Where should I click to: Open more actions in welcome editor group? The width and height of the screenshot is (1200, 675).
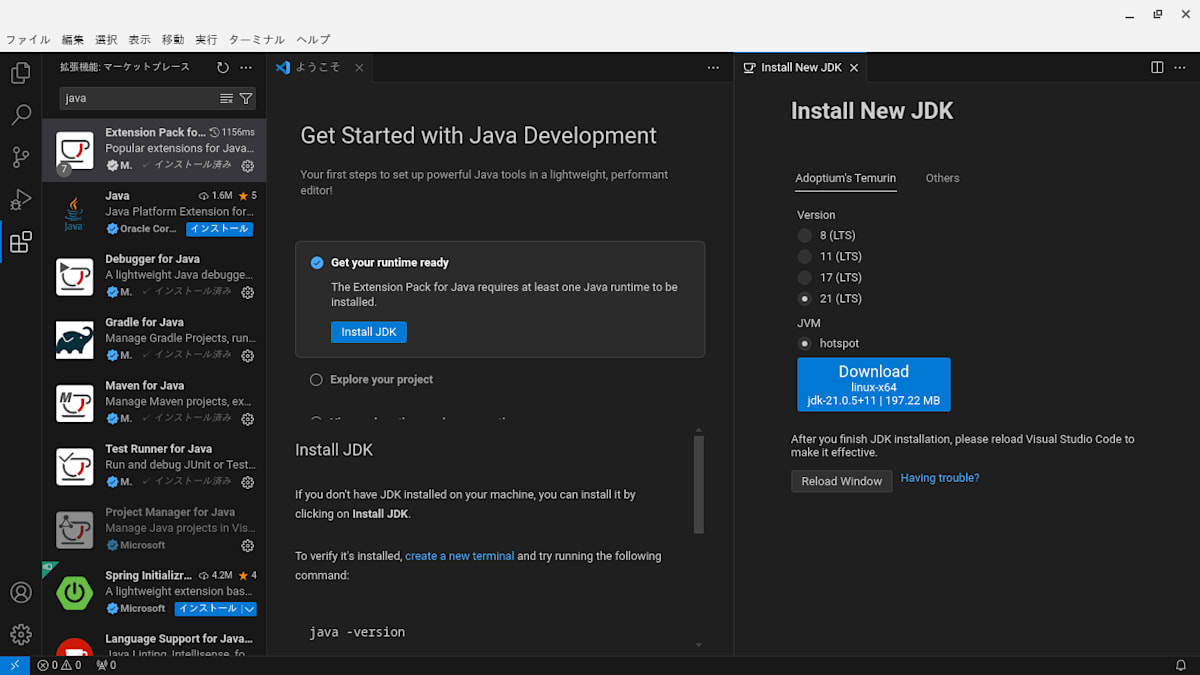(713, 67)
